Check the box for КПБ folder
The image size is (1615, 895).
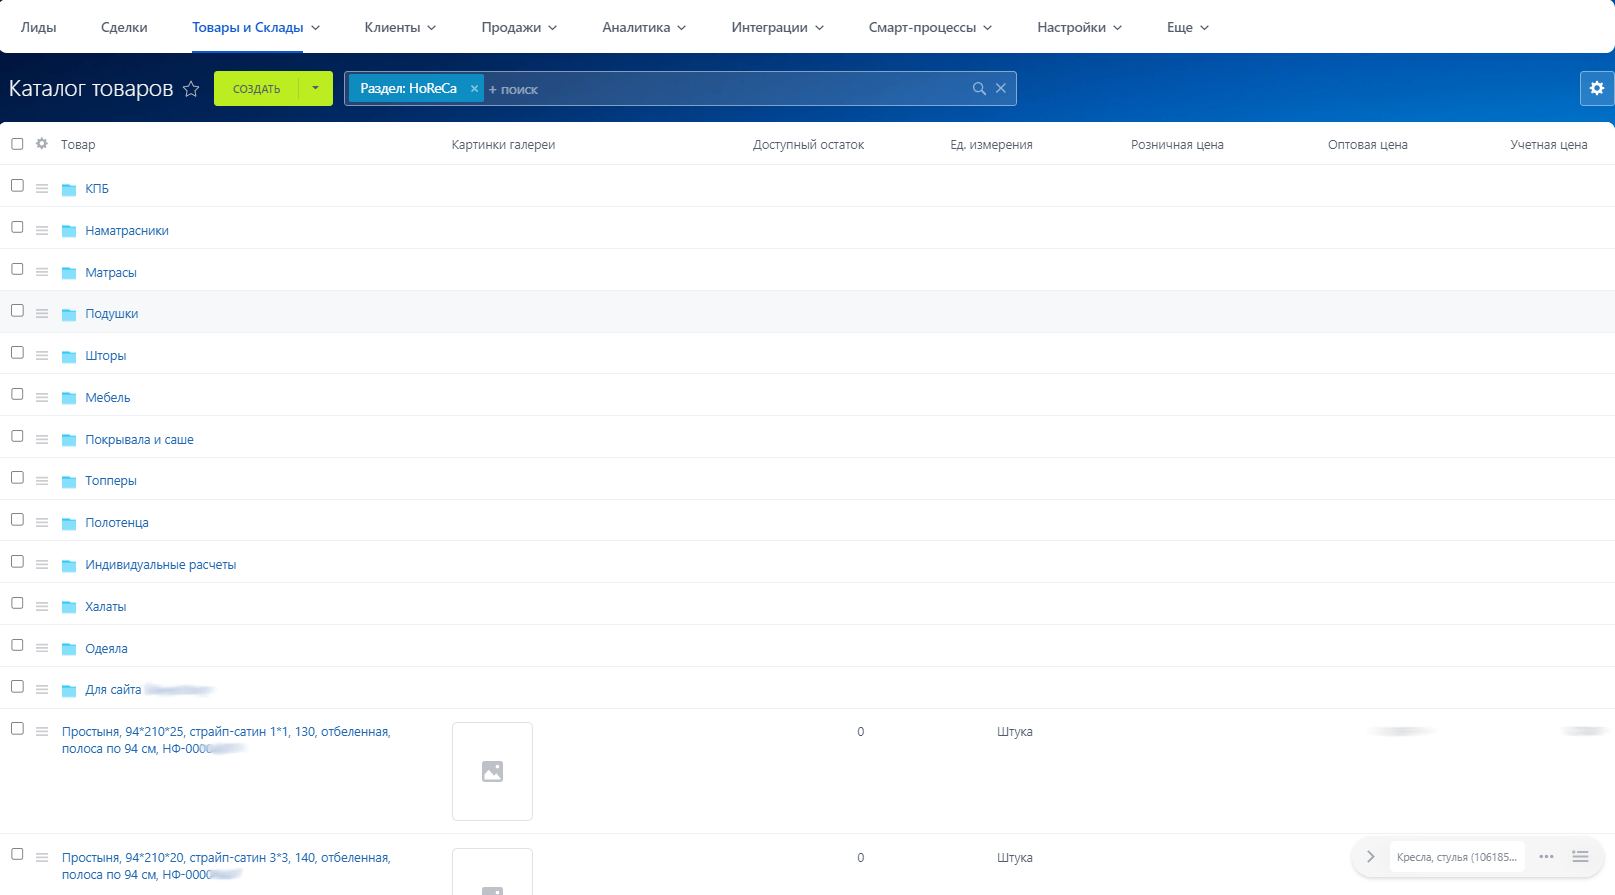click(x=17, y=186)
